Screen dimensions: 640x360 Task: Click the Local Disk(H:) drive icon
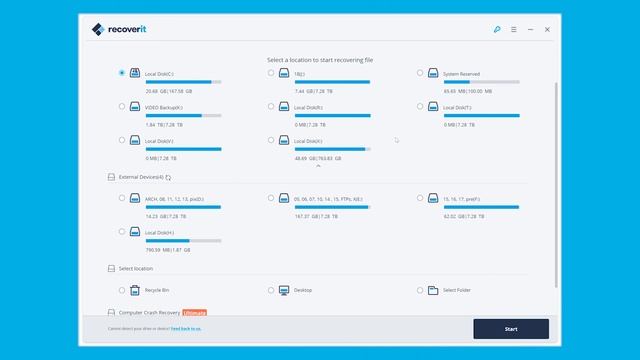pyautogui.click(x=135, y=231)
